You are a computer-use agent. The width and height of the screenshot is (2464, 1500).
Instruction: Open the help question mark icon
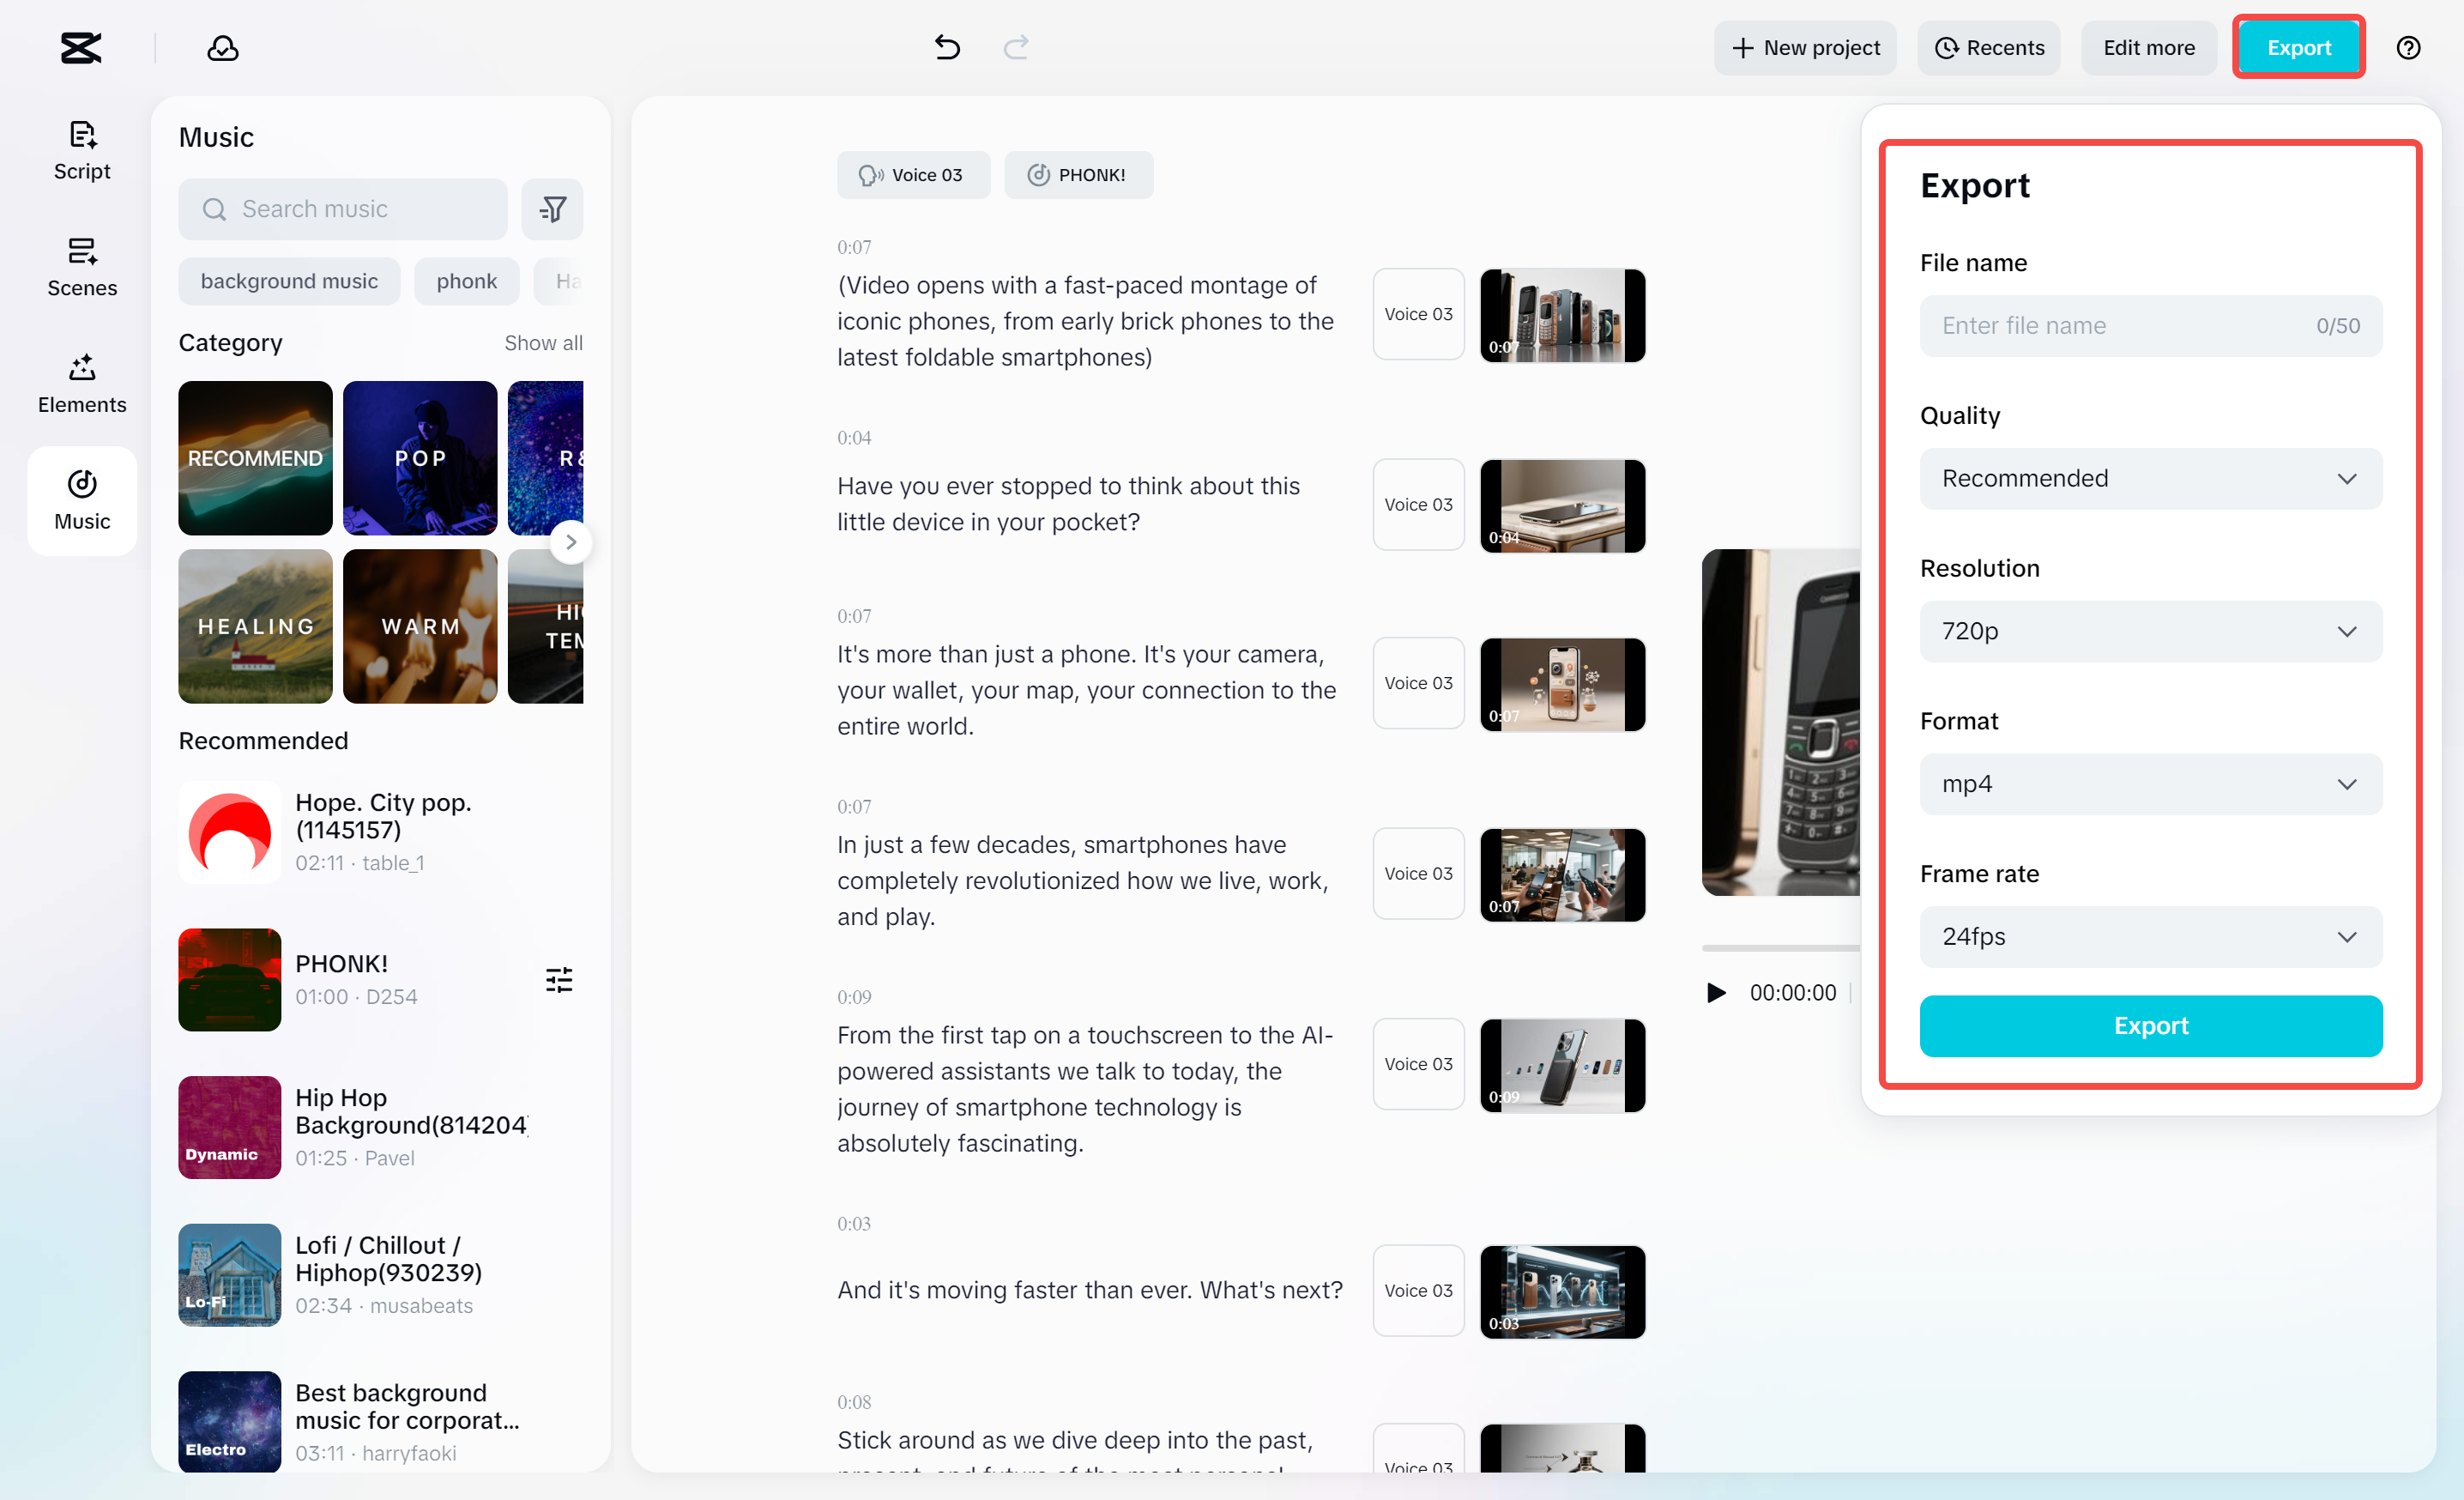point(2408,47)
